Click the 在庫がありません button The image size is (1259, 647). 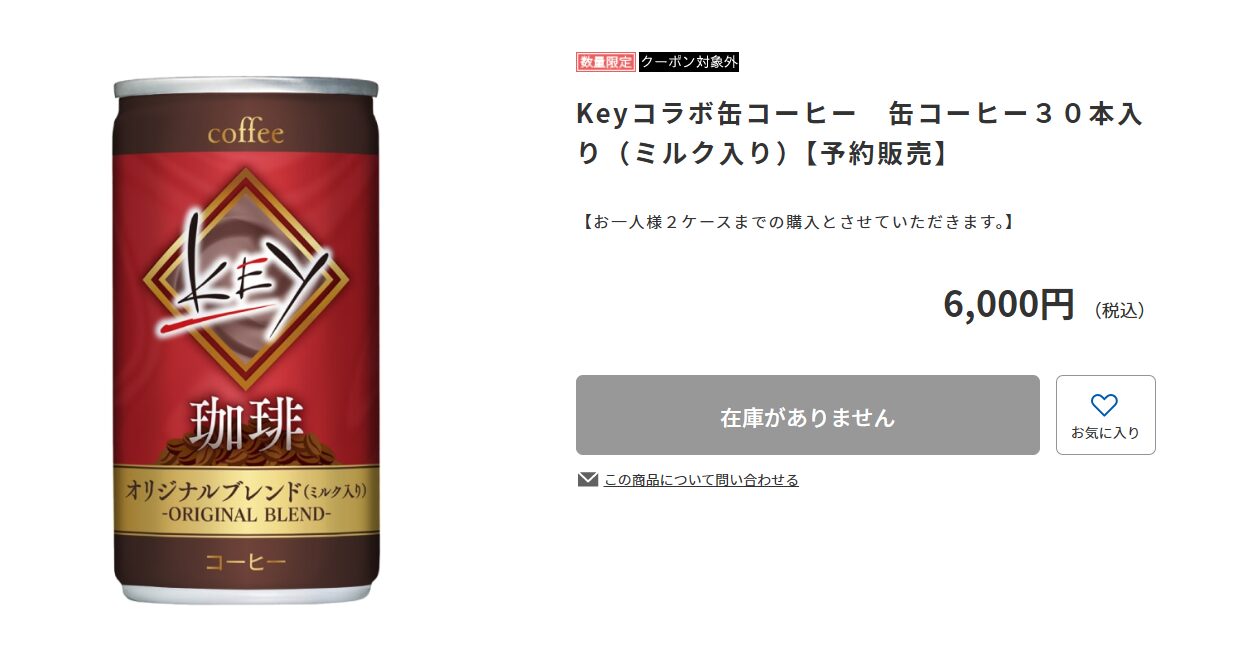coord(807,415)
